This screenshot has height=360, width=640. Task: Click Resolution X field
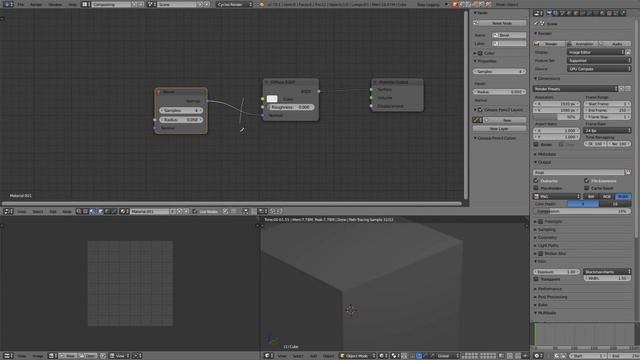click(x=557, y=104)
